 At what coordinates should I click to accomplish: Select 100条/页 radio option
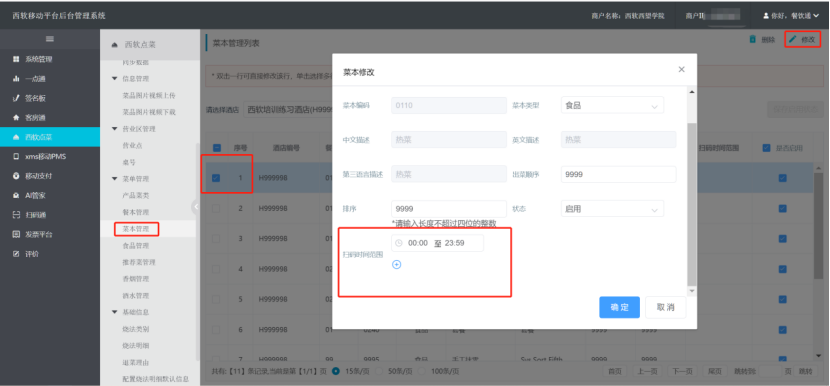[x=422, y=372]
